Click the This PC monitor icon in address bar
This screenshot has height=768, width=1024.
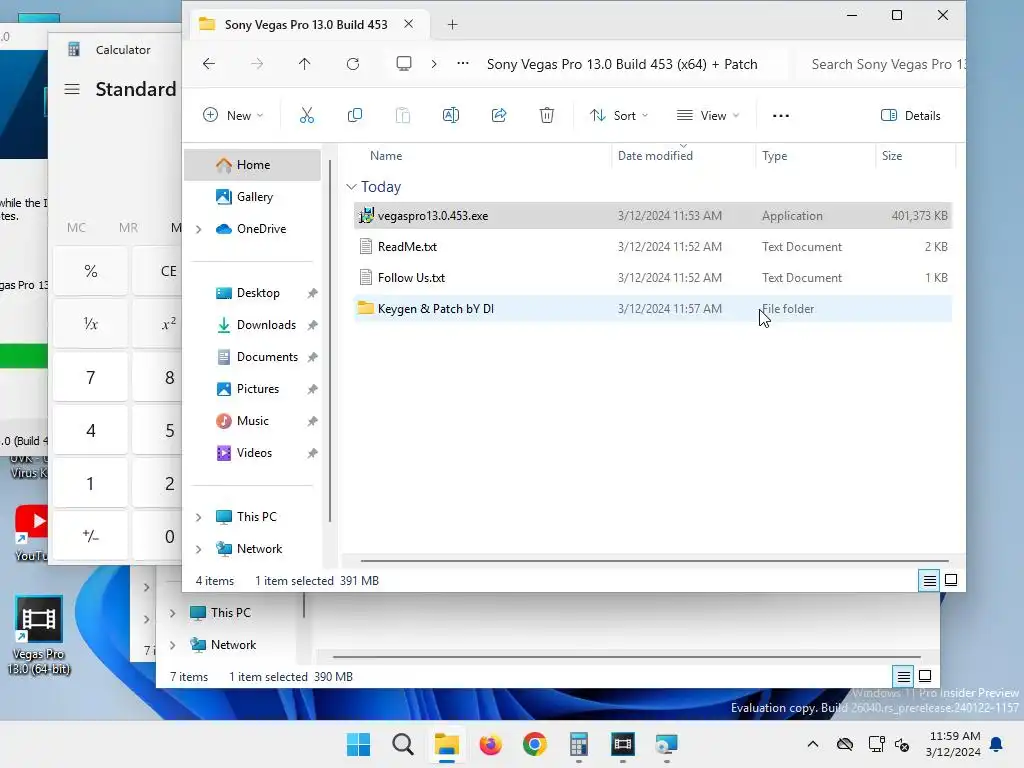point(404,63)
